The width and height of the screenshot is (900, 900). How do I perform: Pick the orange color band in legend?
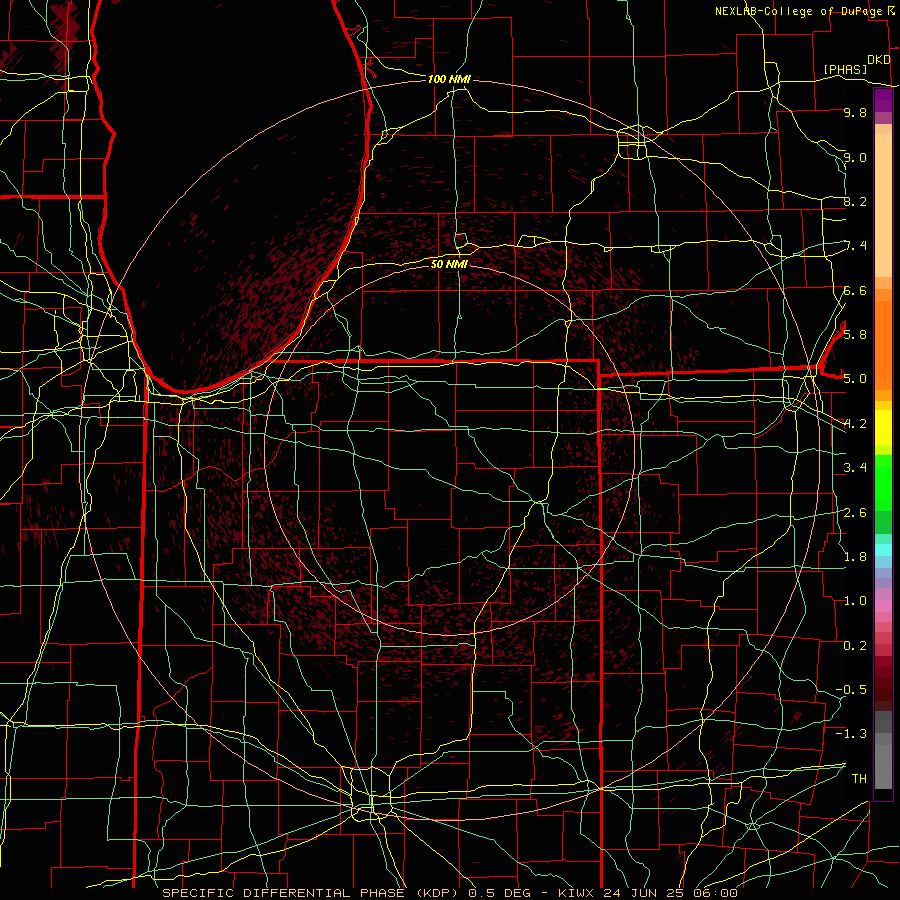coord(883,344)
